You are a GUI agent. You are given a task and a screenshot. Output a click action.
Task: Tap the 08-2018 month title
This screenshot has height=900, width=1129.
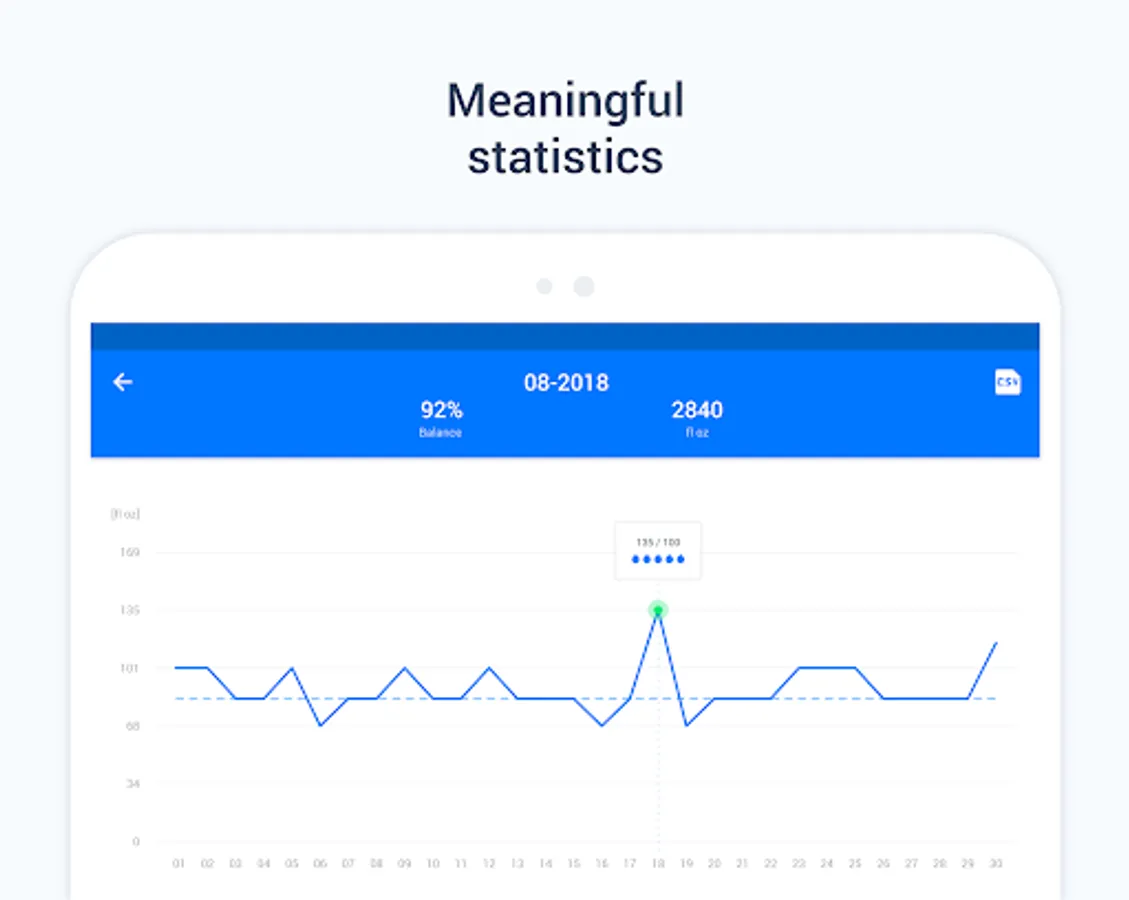coord(566,382)
